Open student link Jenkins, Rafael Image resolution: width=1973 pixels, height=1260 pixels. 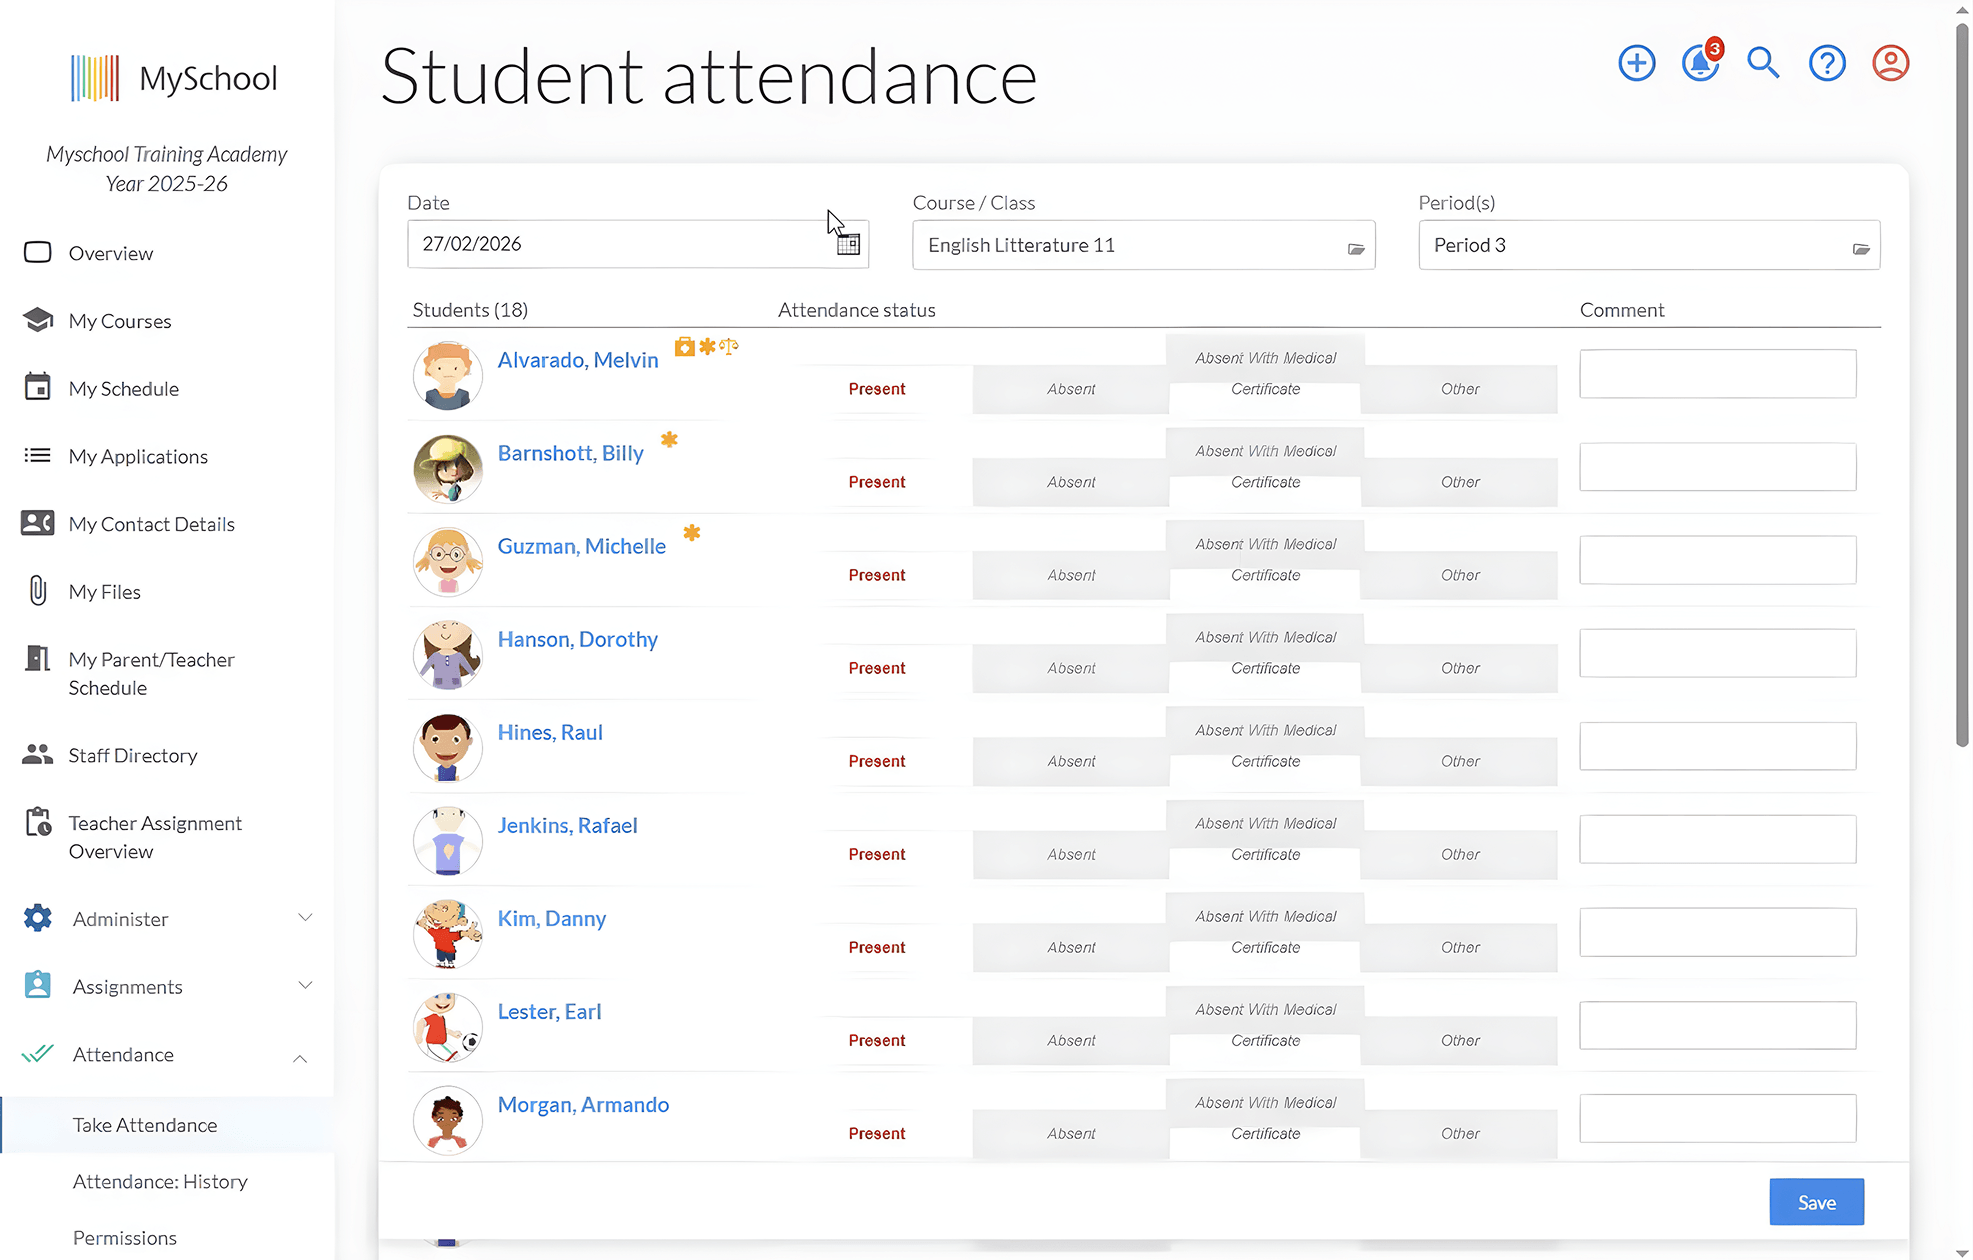(567, 825)
